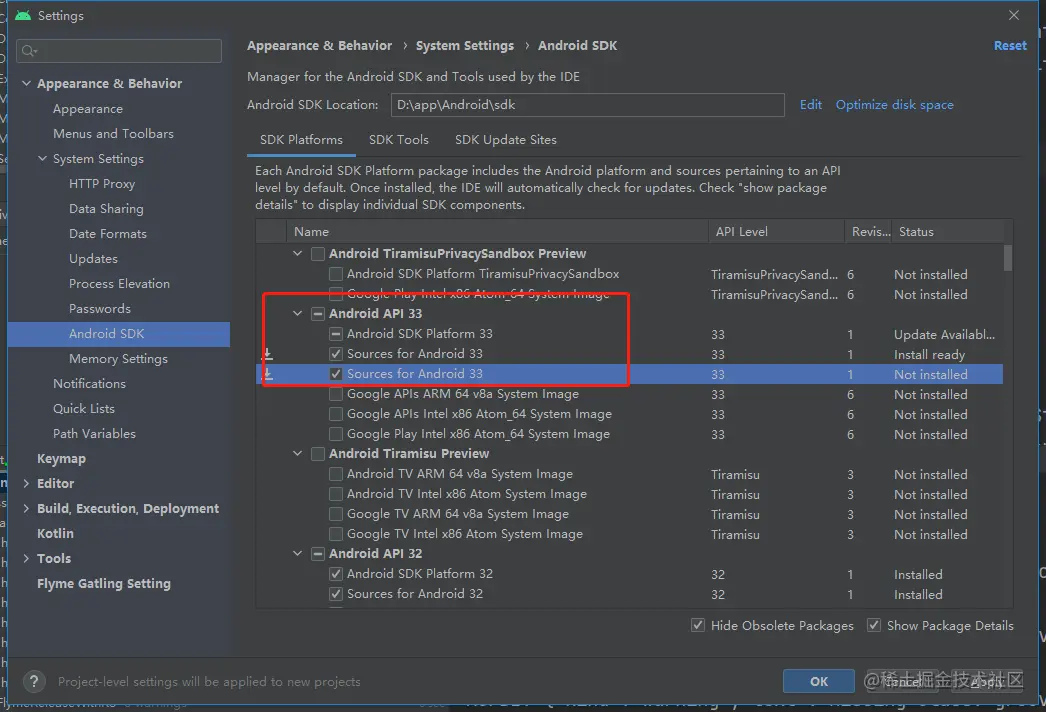Collapse the Android API 32 group
1046x712 pixels.
(298, 554)
